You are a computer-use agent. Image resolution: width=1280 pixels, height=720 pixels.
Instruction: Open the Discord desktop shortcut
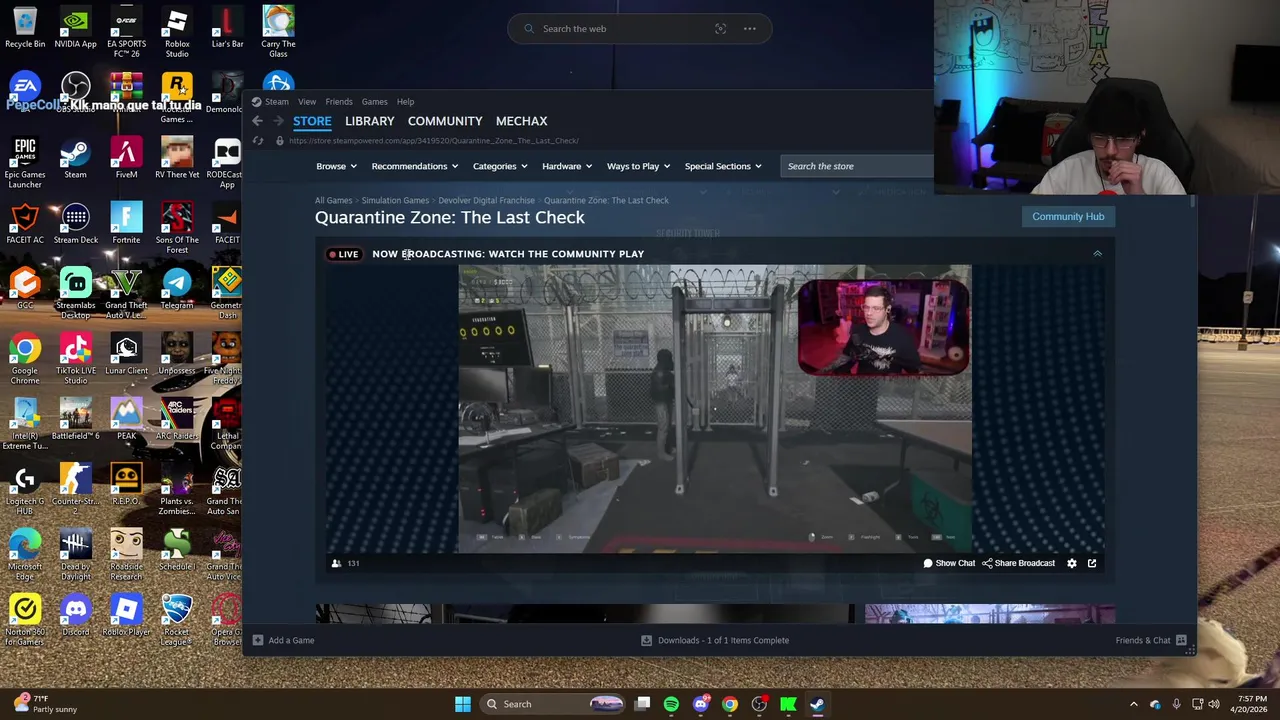point(75,617)
